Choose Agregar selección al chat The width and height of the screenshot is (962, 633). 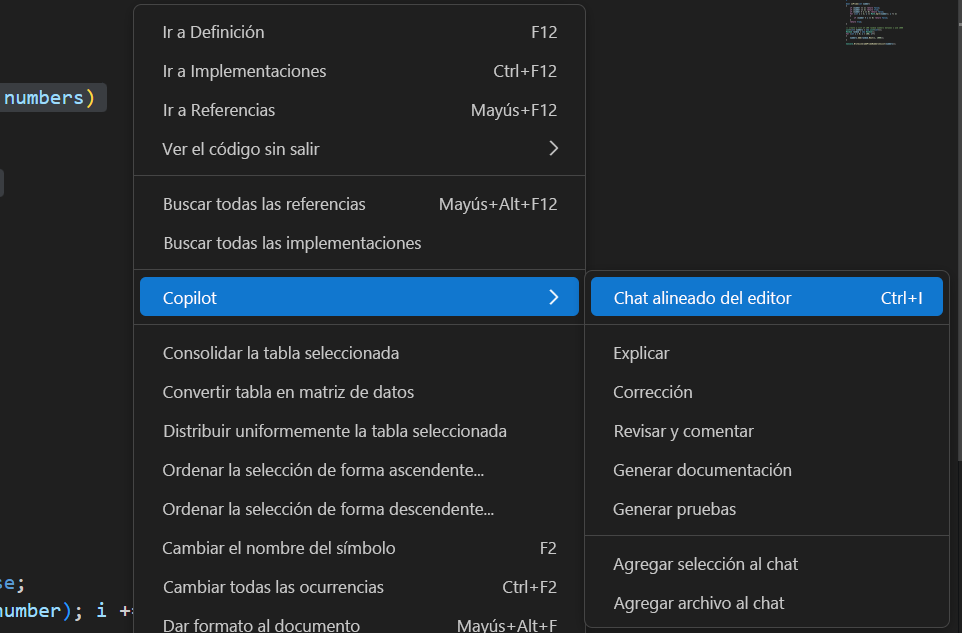click(x=705, y=564)
